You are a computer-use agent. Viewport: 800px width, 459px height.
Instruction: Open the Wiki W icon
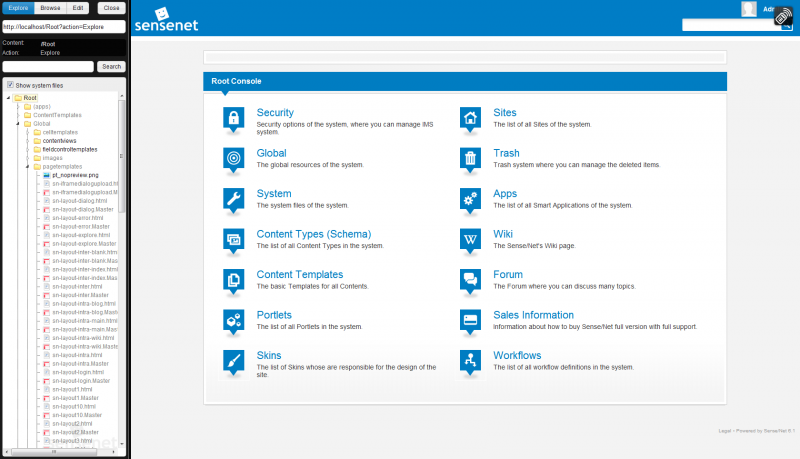470,241
